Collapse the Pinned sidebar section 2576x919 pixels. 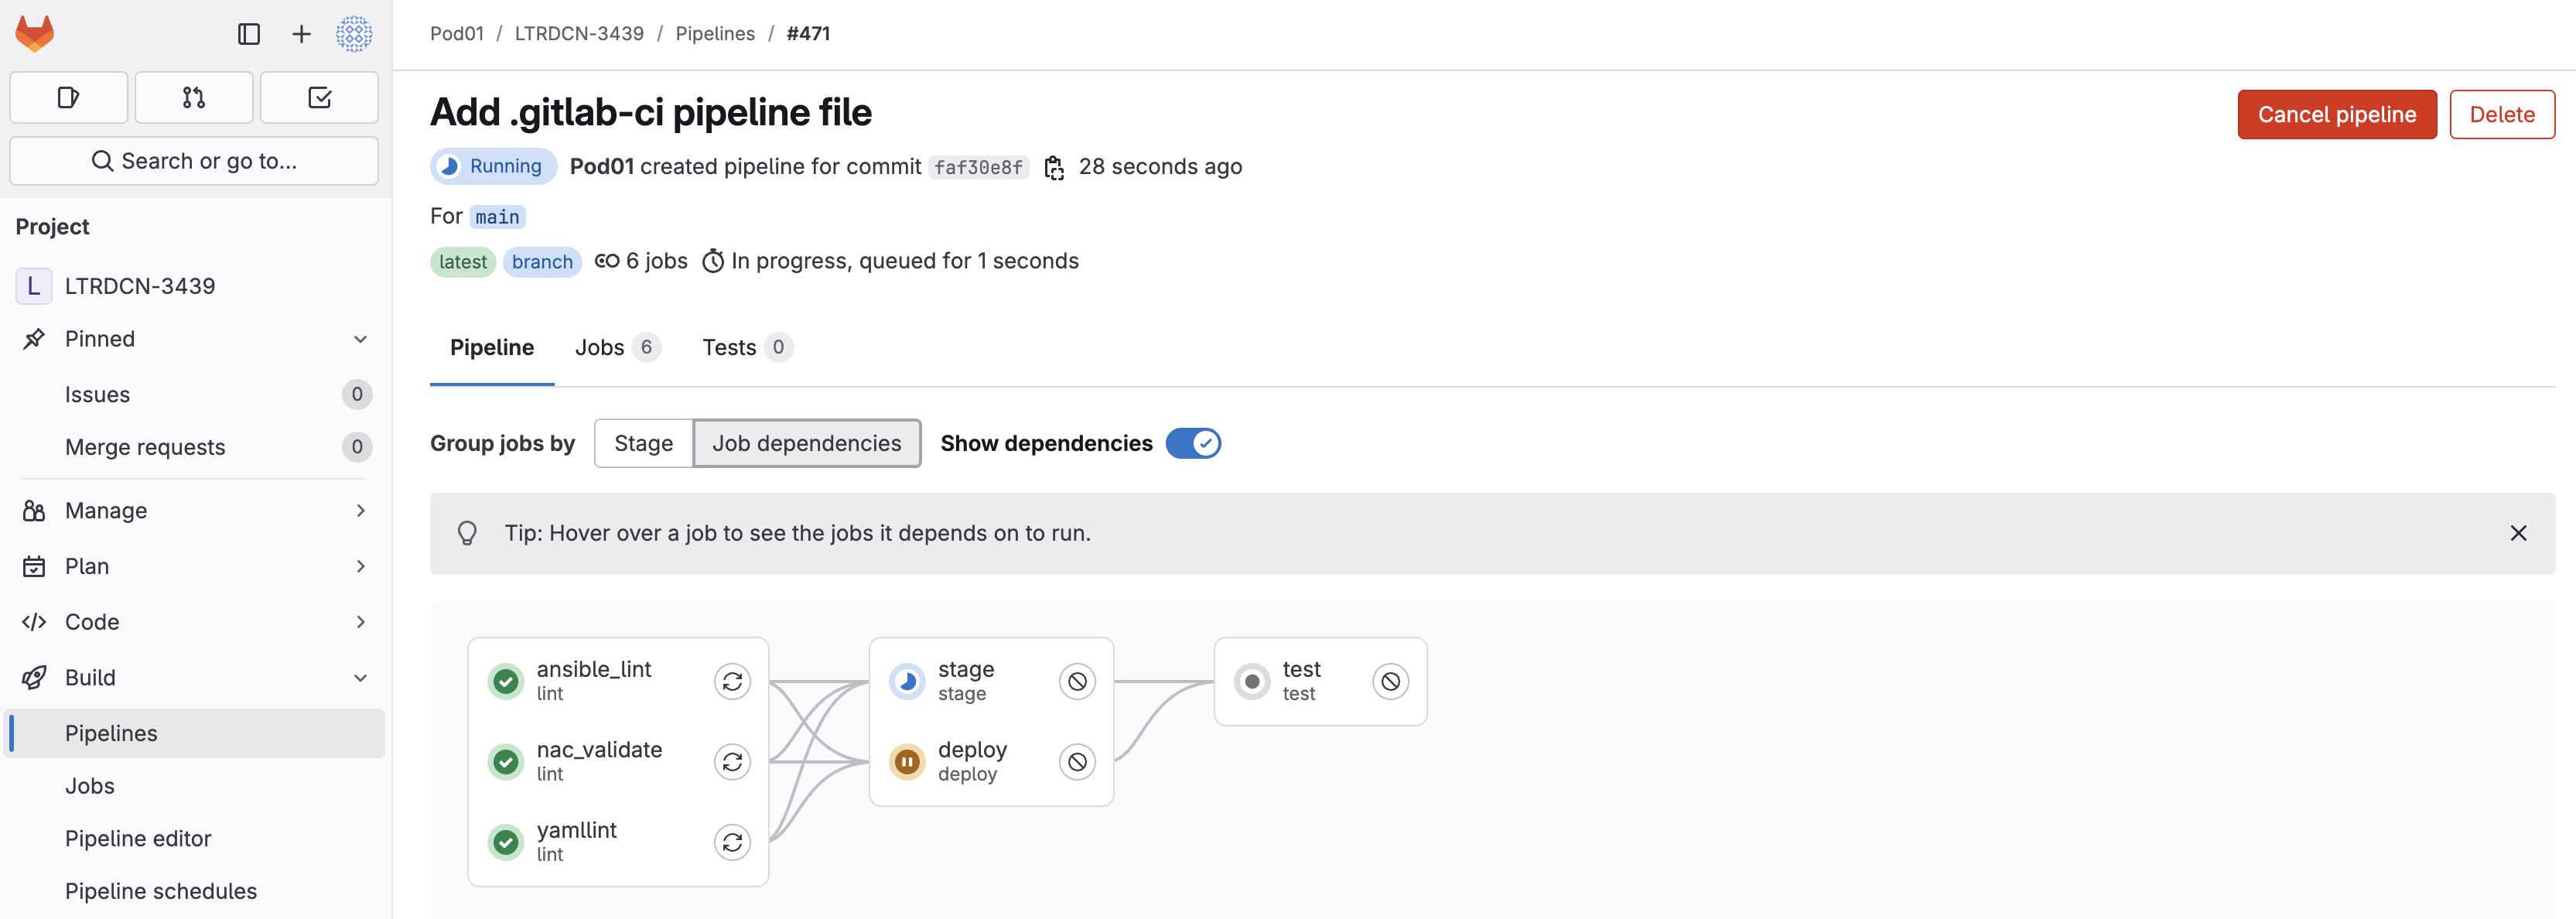pyautogui.click(x=360, y=339)
